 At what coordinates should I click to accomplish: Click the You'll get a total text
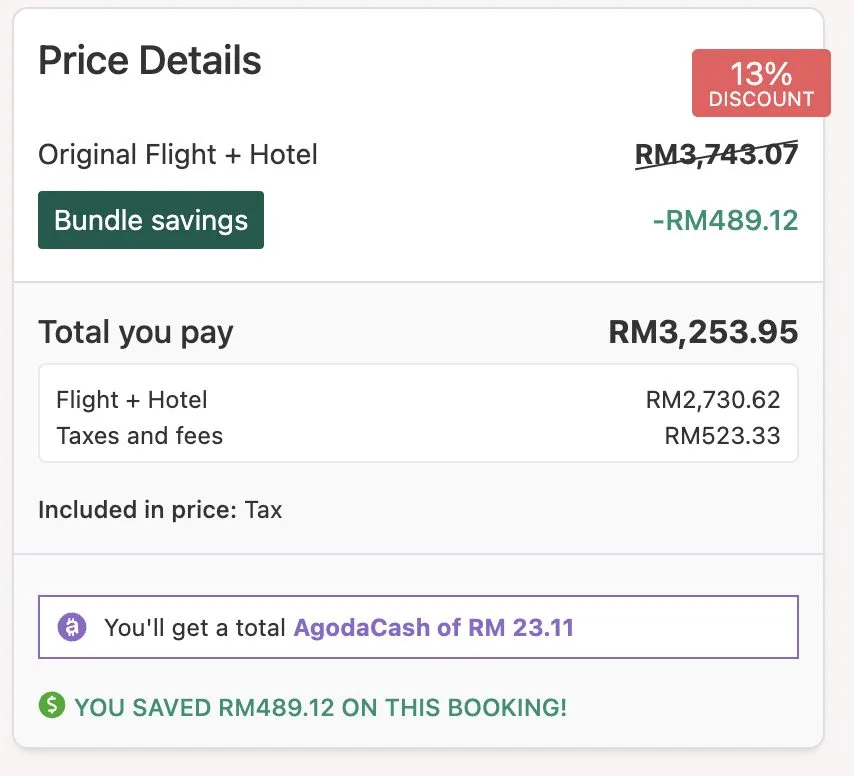click(196, 628)
